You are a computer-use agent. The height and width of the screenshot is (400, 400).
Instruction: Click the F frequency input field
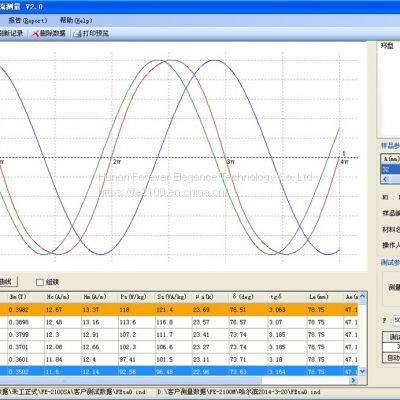(x=397, y=320)
